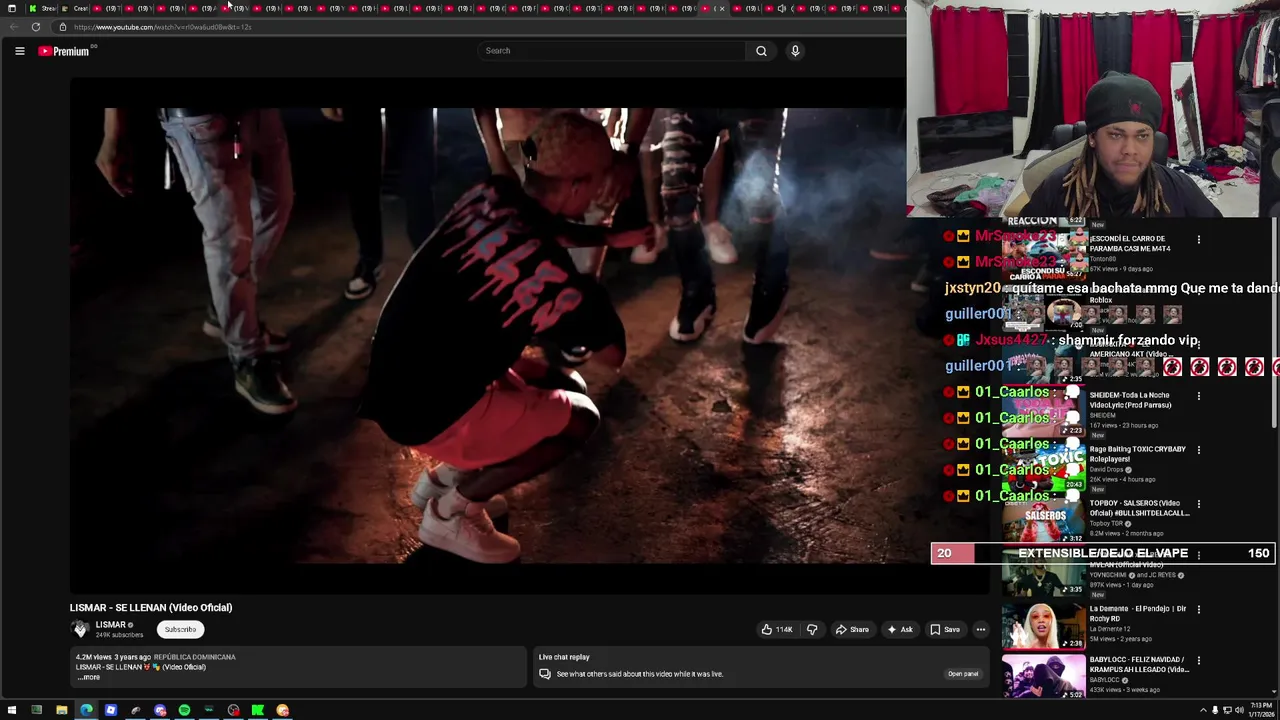Click the Live chat replay comment icon
The width and height of the screenshot is (1280, 720).
click(545, 674)
